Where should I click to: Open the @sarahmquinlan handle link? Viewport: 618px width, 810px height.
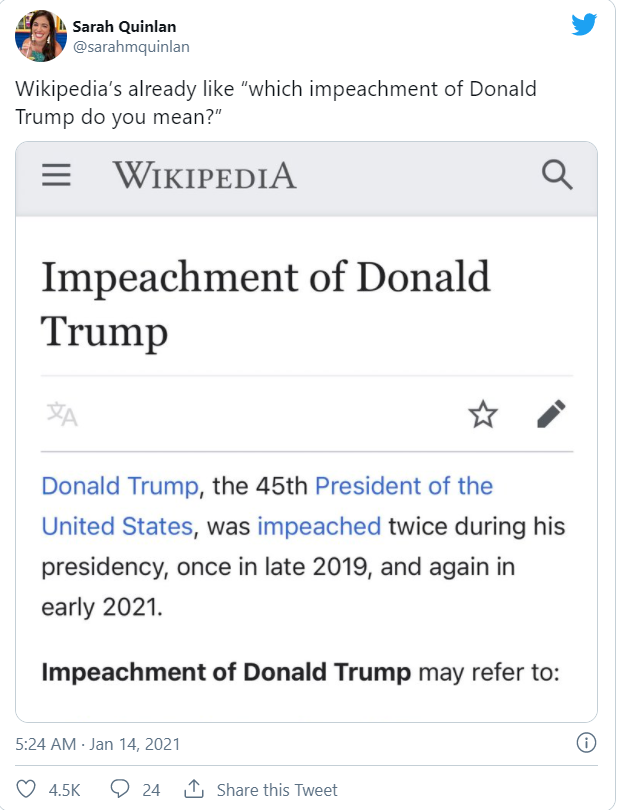click(x=131, y=46)
